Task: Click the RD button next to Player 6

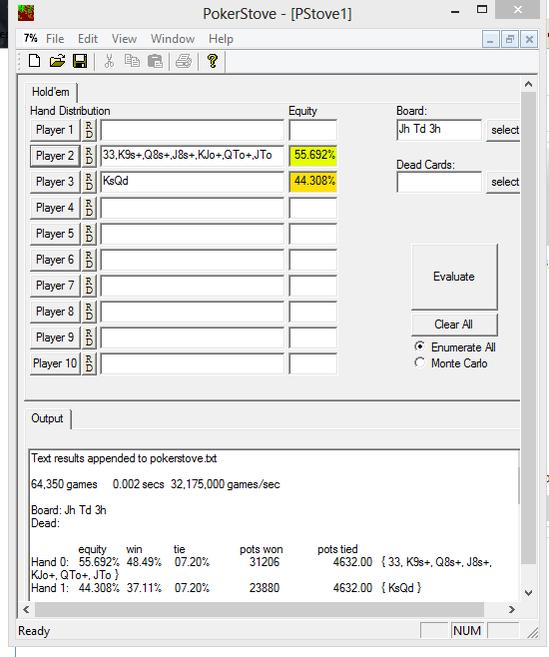Action: point(89,260)
